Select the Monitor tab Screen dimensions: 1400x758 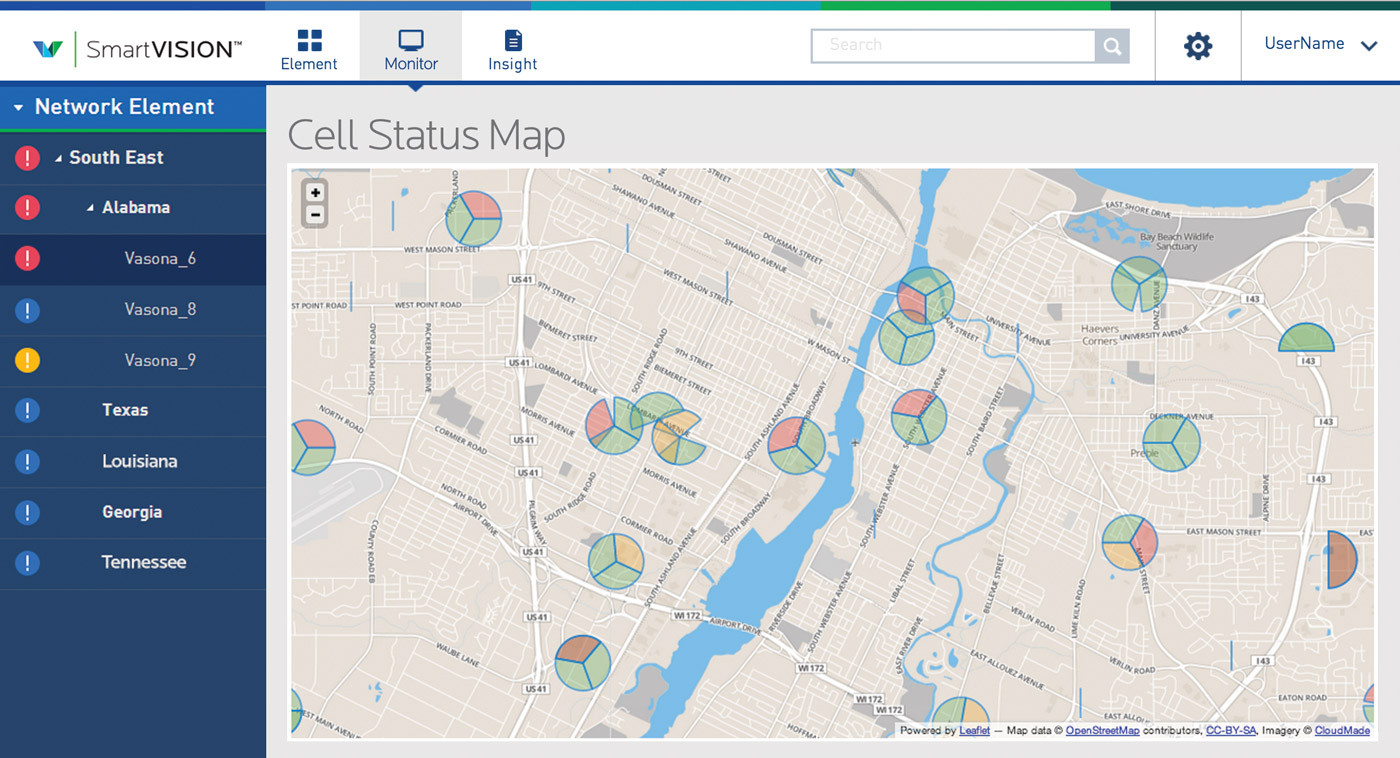411,50
